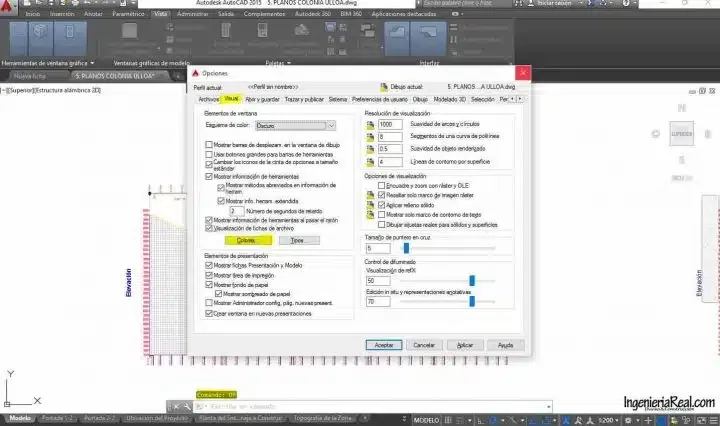Toggle the File Tabs interface button
720x426 pixels.
[397, 39]
